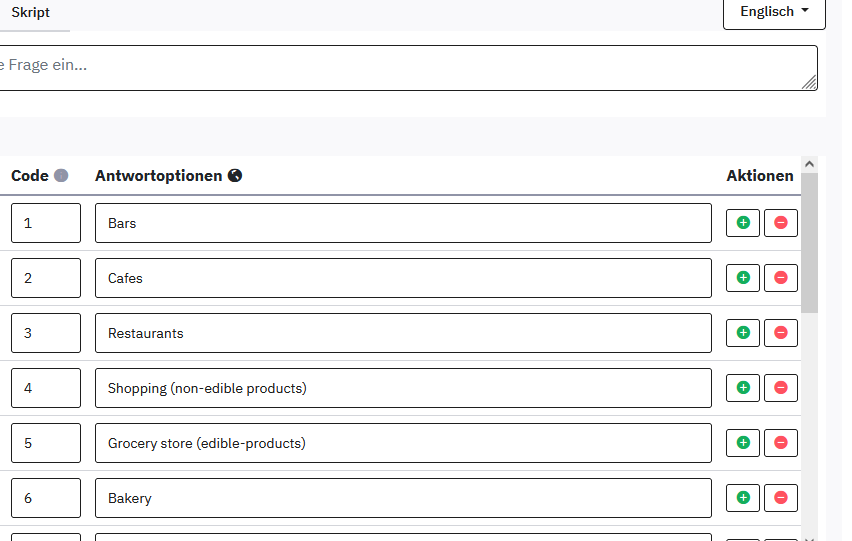The width and height of the screenshot is (852, 541).
Task: Add answer option after Bars row
Action: pyautogui.click(x=743, y=223)
